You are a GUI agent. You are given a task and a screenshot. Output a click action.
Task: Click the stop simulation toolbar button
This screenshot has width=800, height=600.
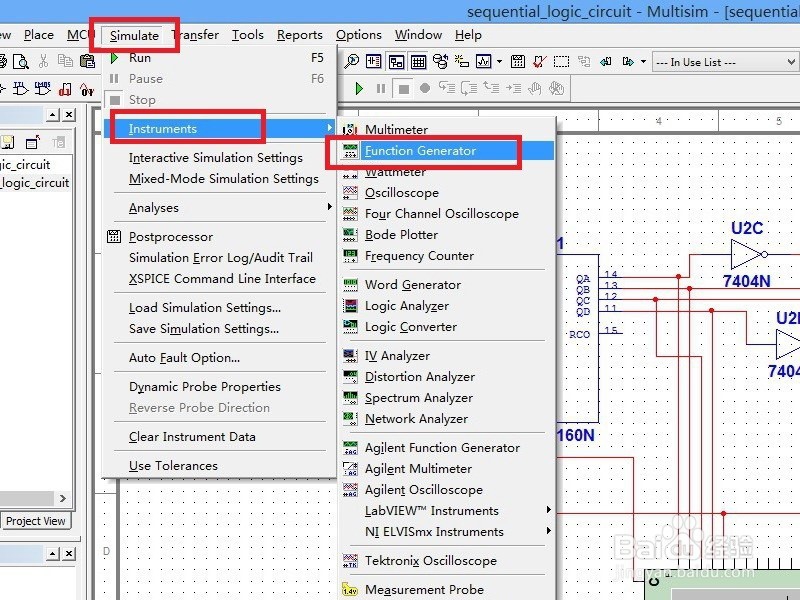pos(403,89)
